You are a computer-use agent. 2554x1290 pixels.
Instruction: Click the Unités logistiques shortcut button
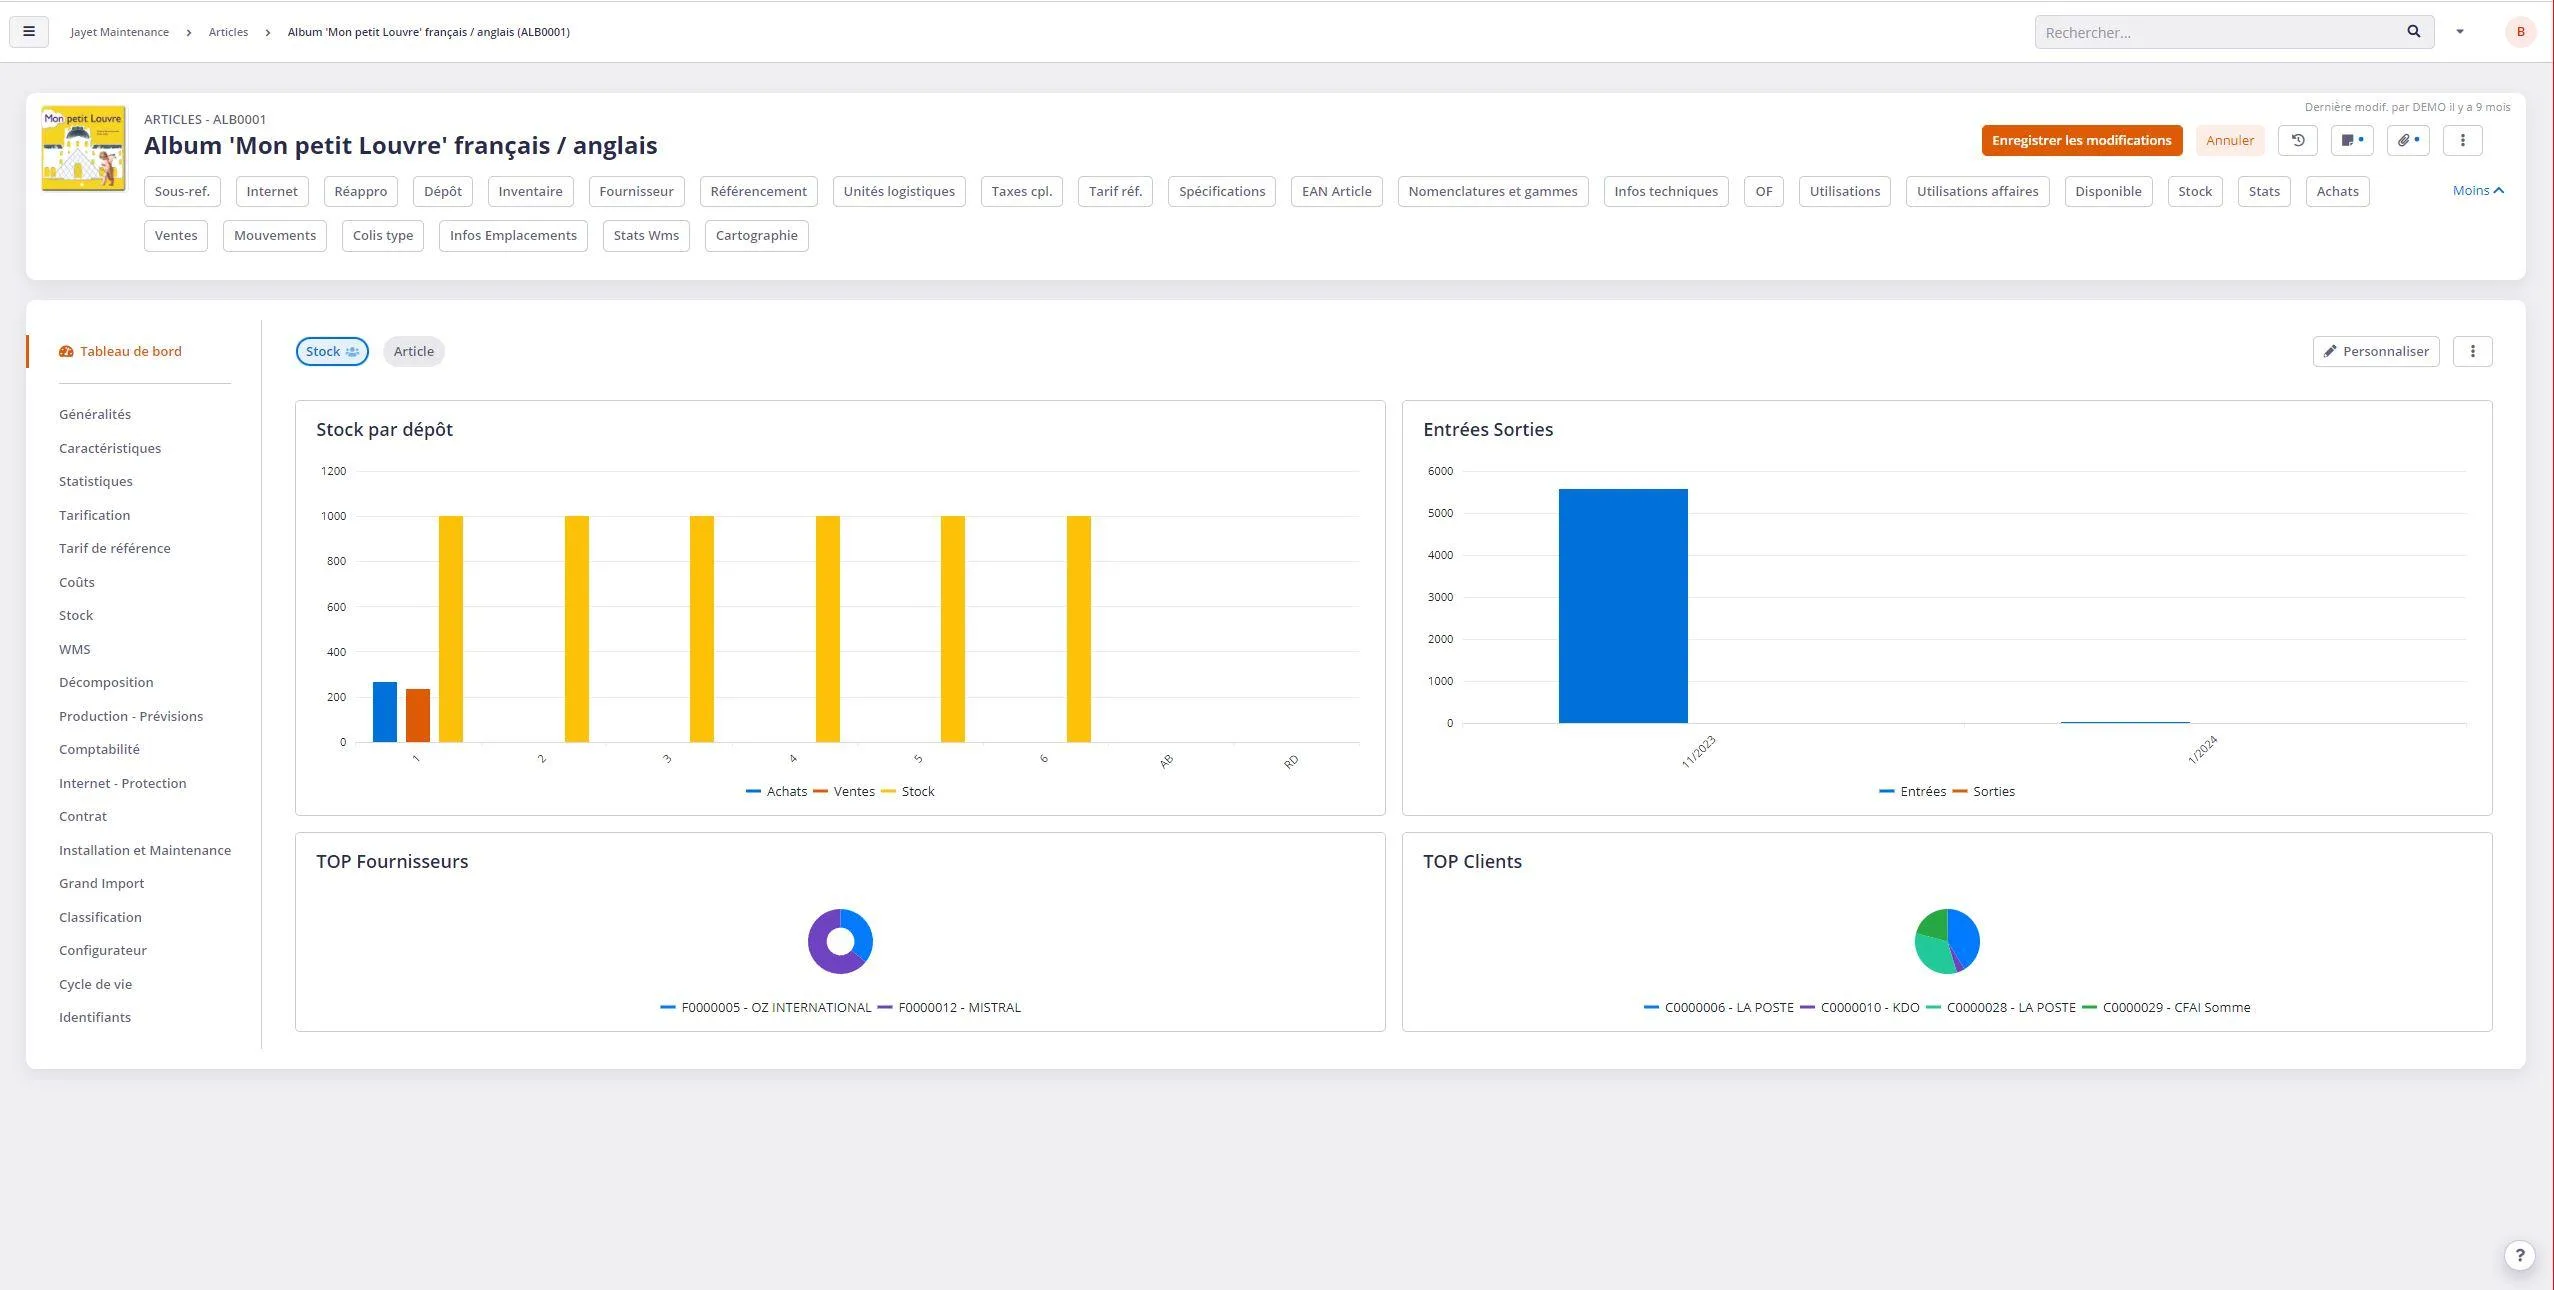(899, 191)
